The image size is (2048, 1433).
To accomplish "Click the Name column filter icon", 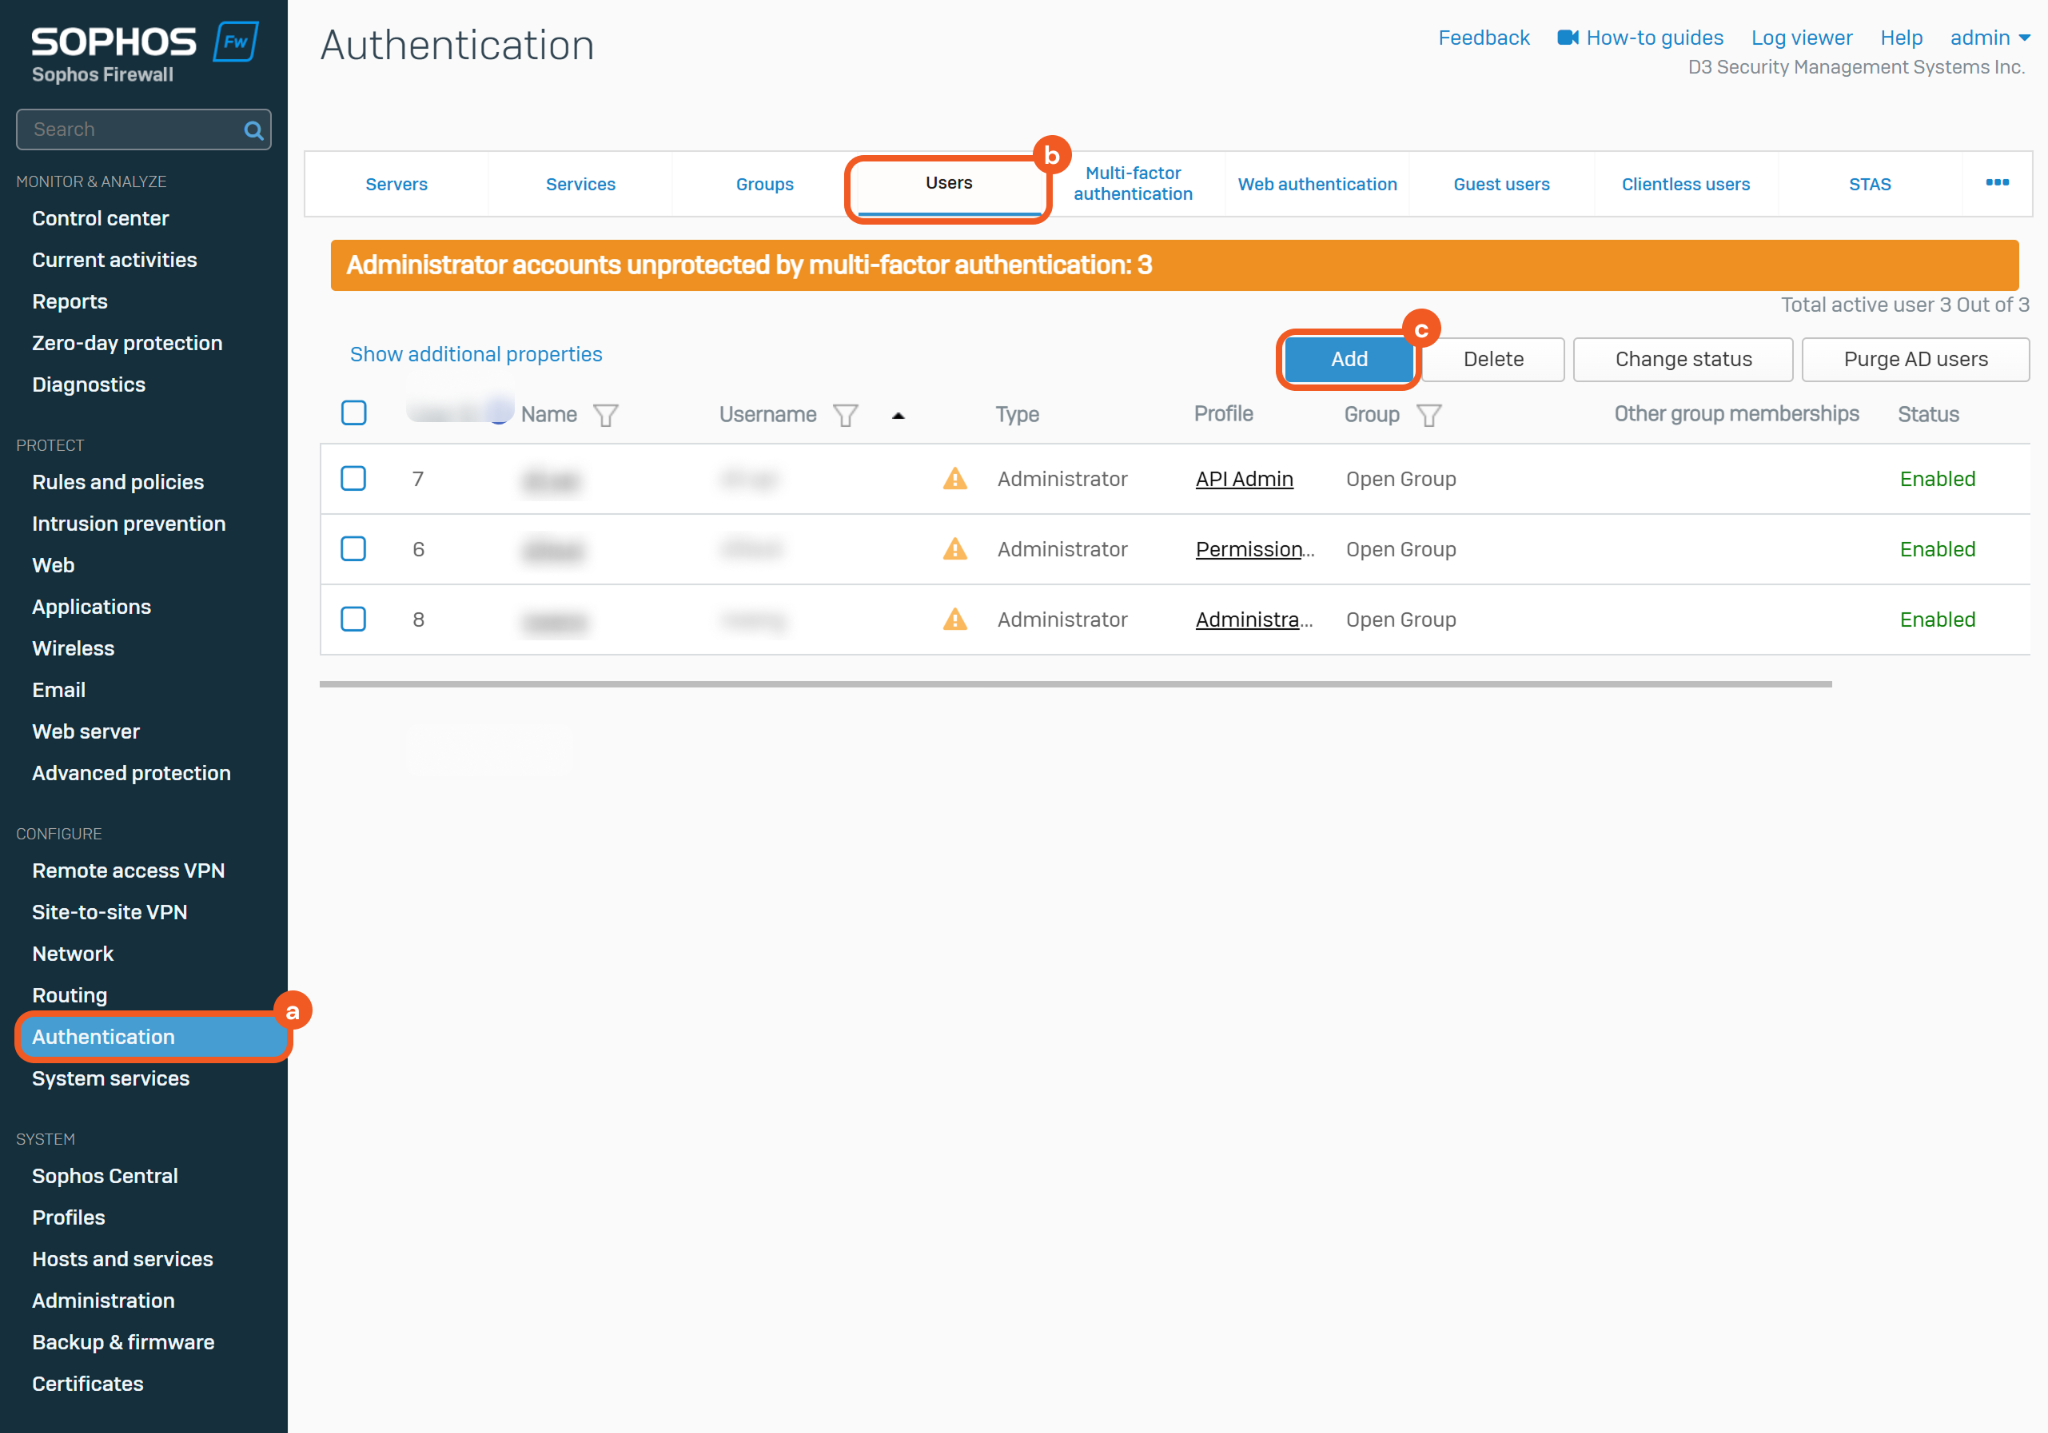I will point(605,415).
